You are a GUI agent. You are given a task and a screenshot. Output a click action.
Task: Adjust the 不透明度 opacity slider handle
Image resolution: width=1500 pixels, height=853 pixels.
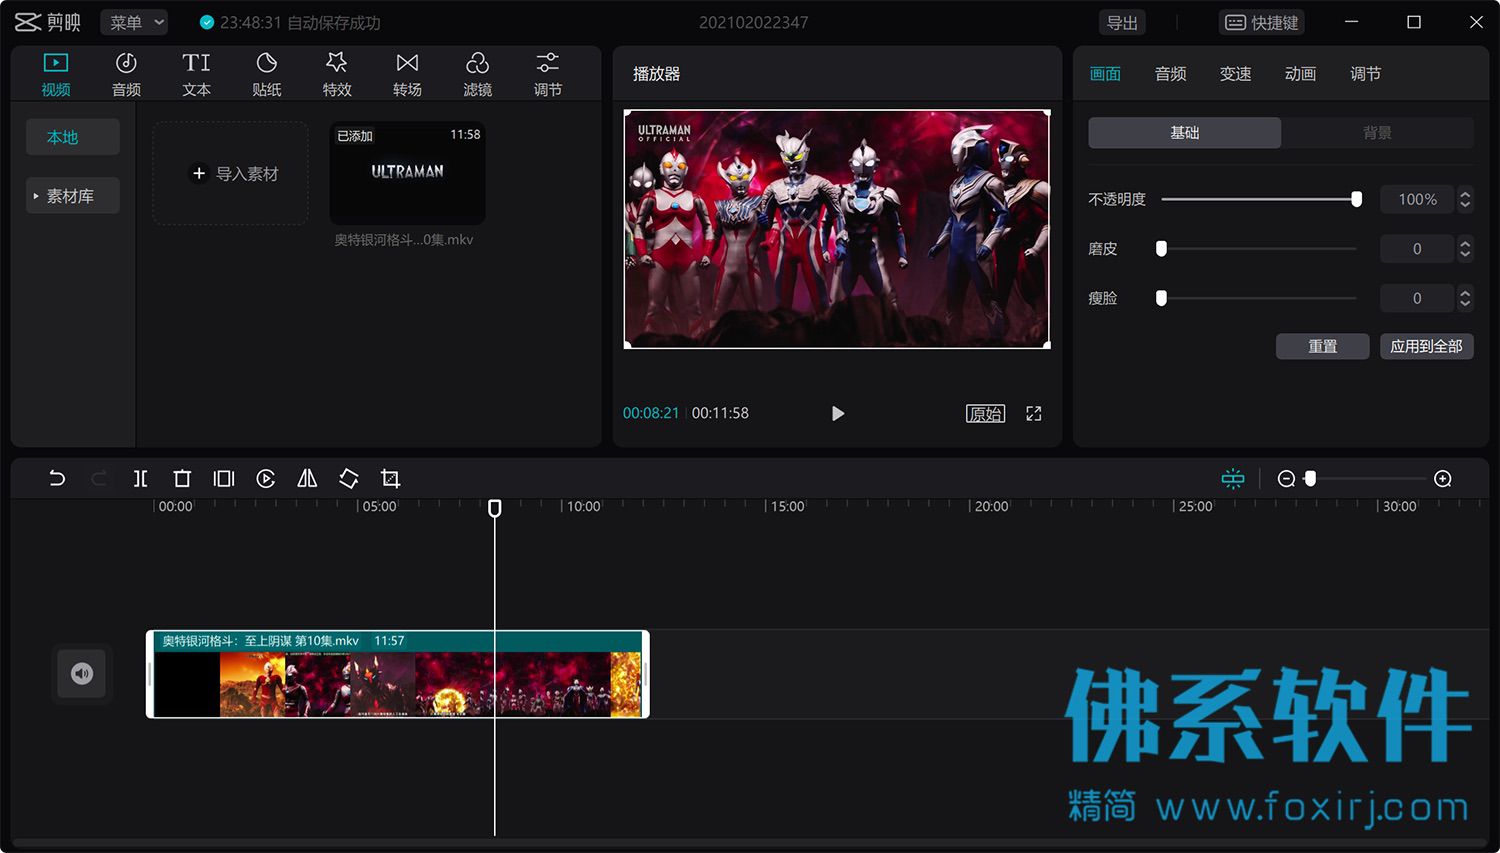point(1356,199)
